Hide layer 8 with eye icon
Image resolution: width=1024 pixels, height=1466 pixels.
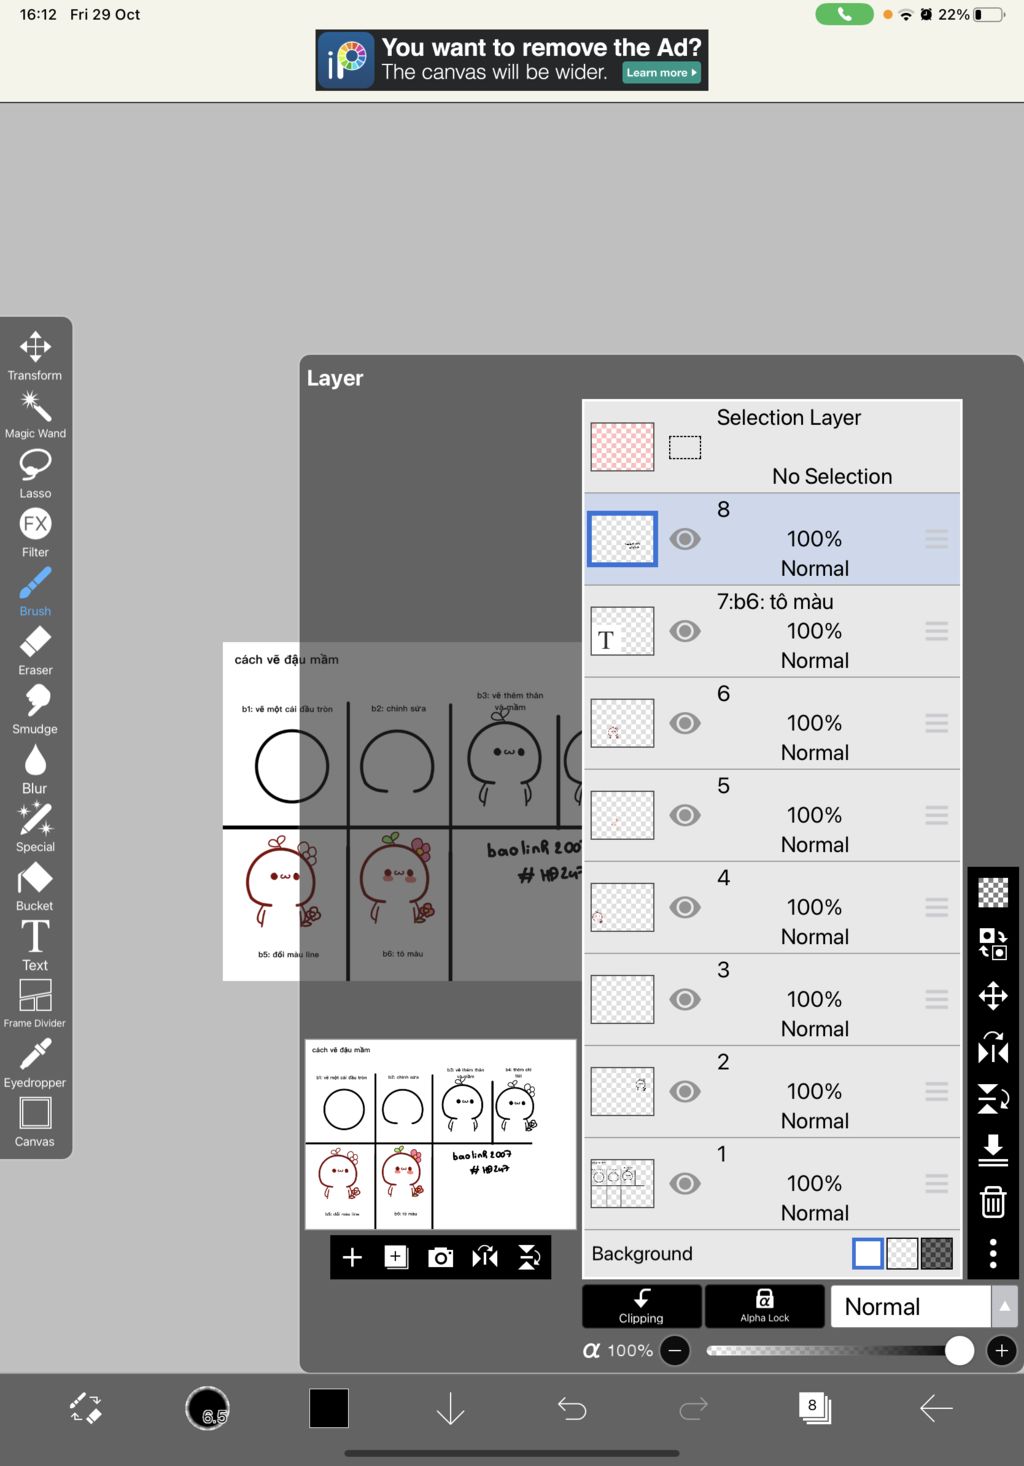coord(685,539)
